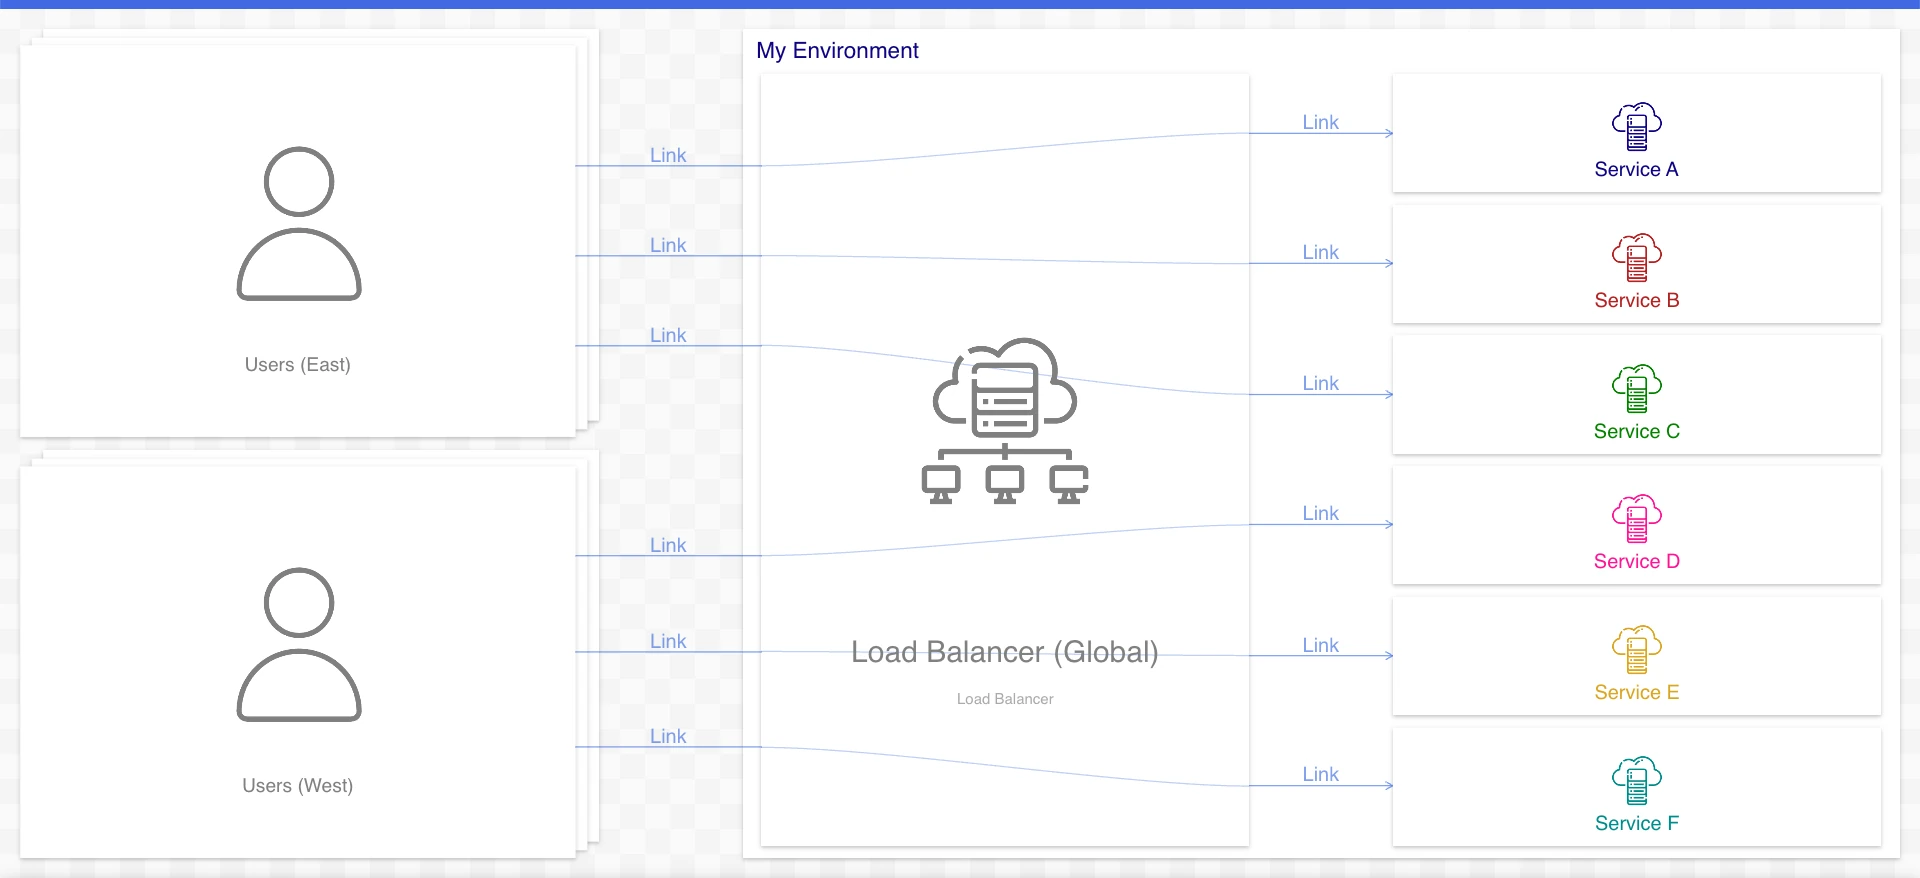Click the teal Service F cloud icon

click(1636, 781)
